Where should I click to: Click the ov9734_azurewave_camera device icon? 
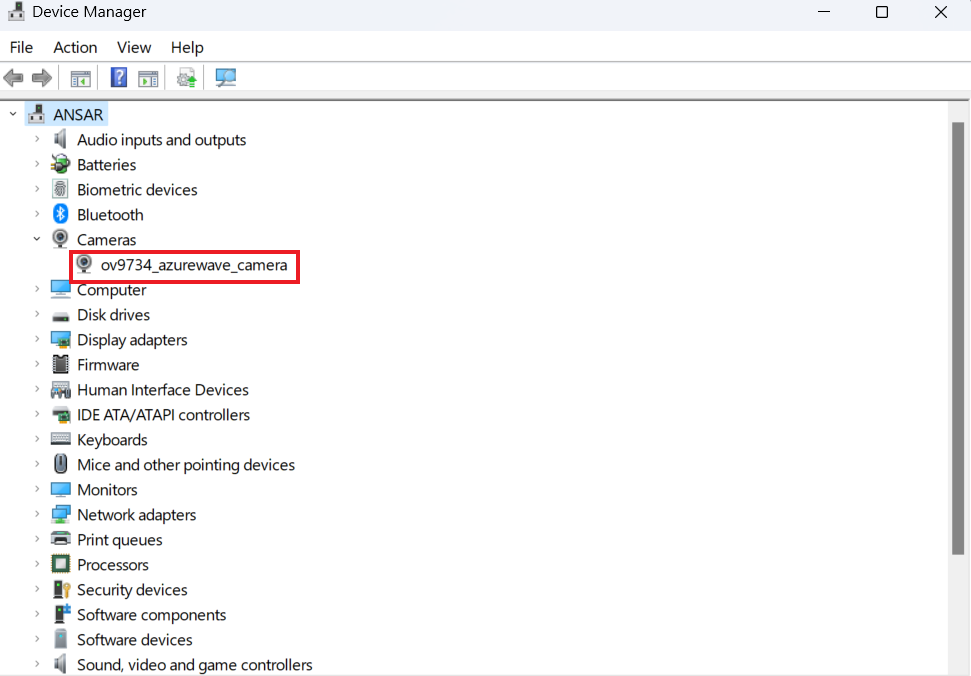(x=84, y=264)
